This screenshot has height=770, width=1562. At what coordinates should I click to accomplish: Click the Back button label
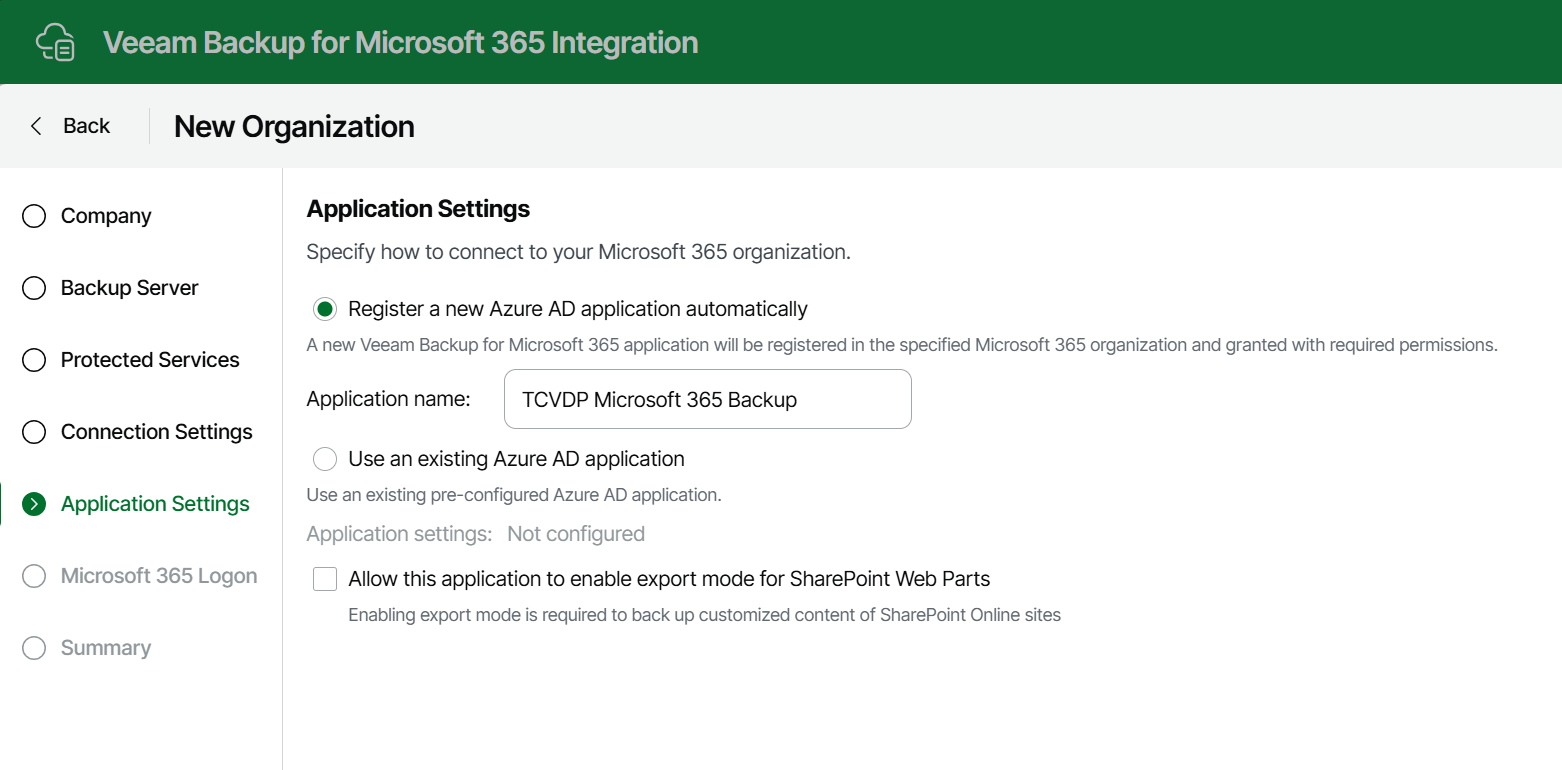[86, 126]
